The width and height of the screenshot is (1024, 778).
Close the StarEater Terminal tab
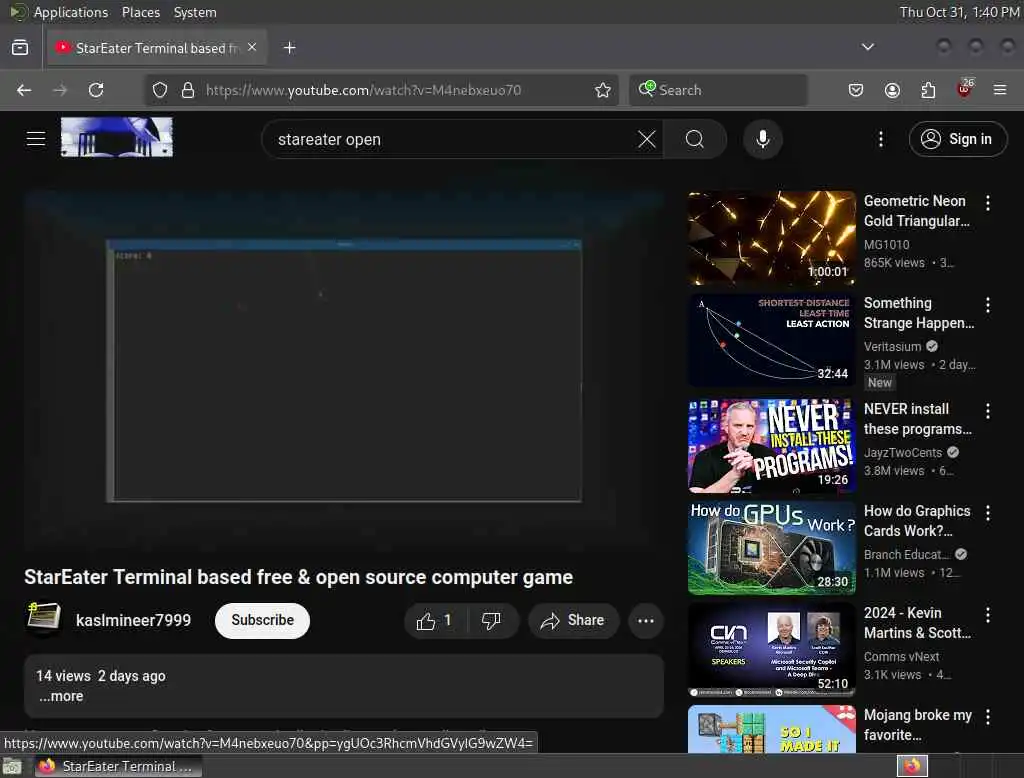pyautogui.click(x=252, y=48)
